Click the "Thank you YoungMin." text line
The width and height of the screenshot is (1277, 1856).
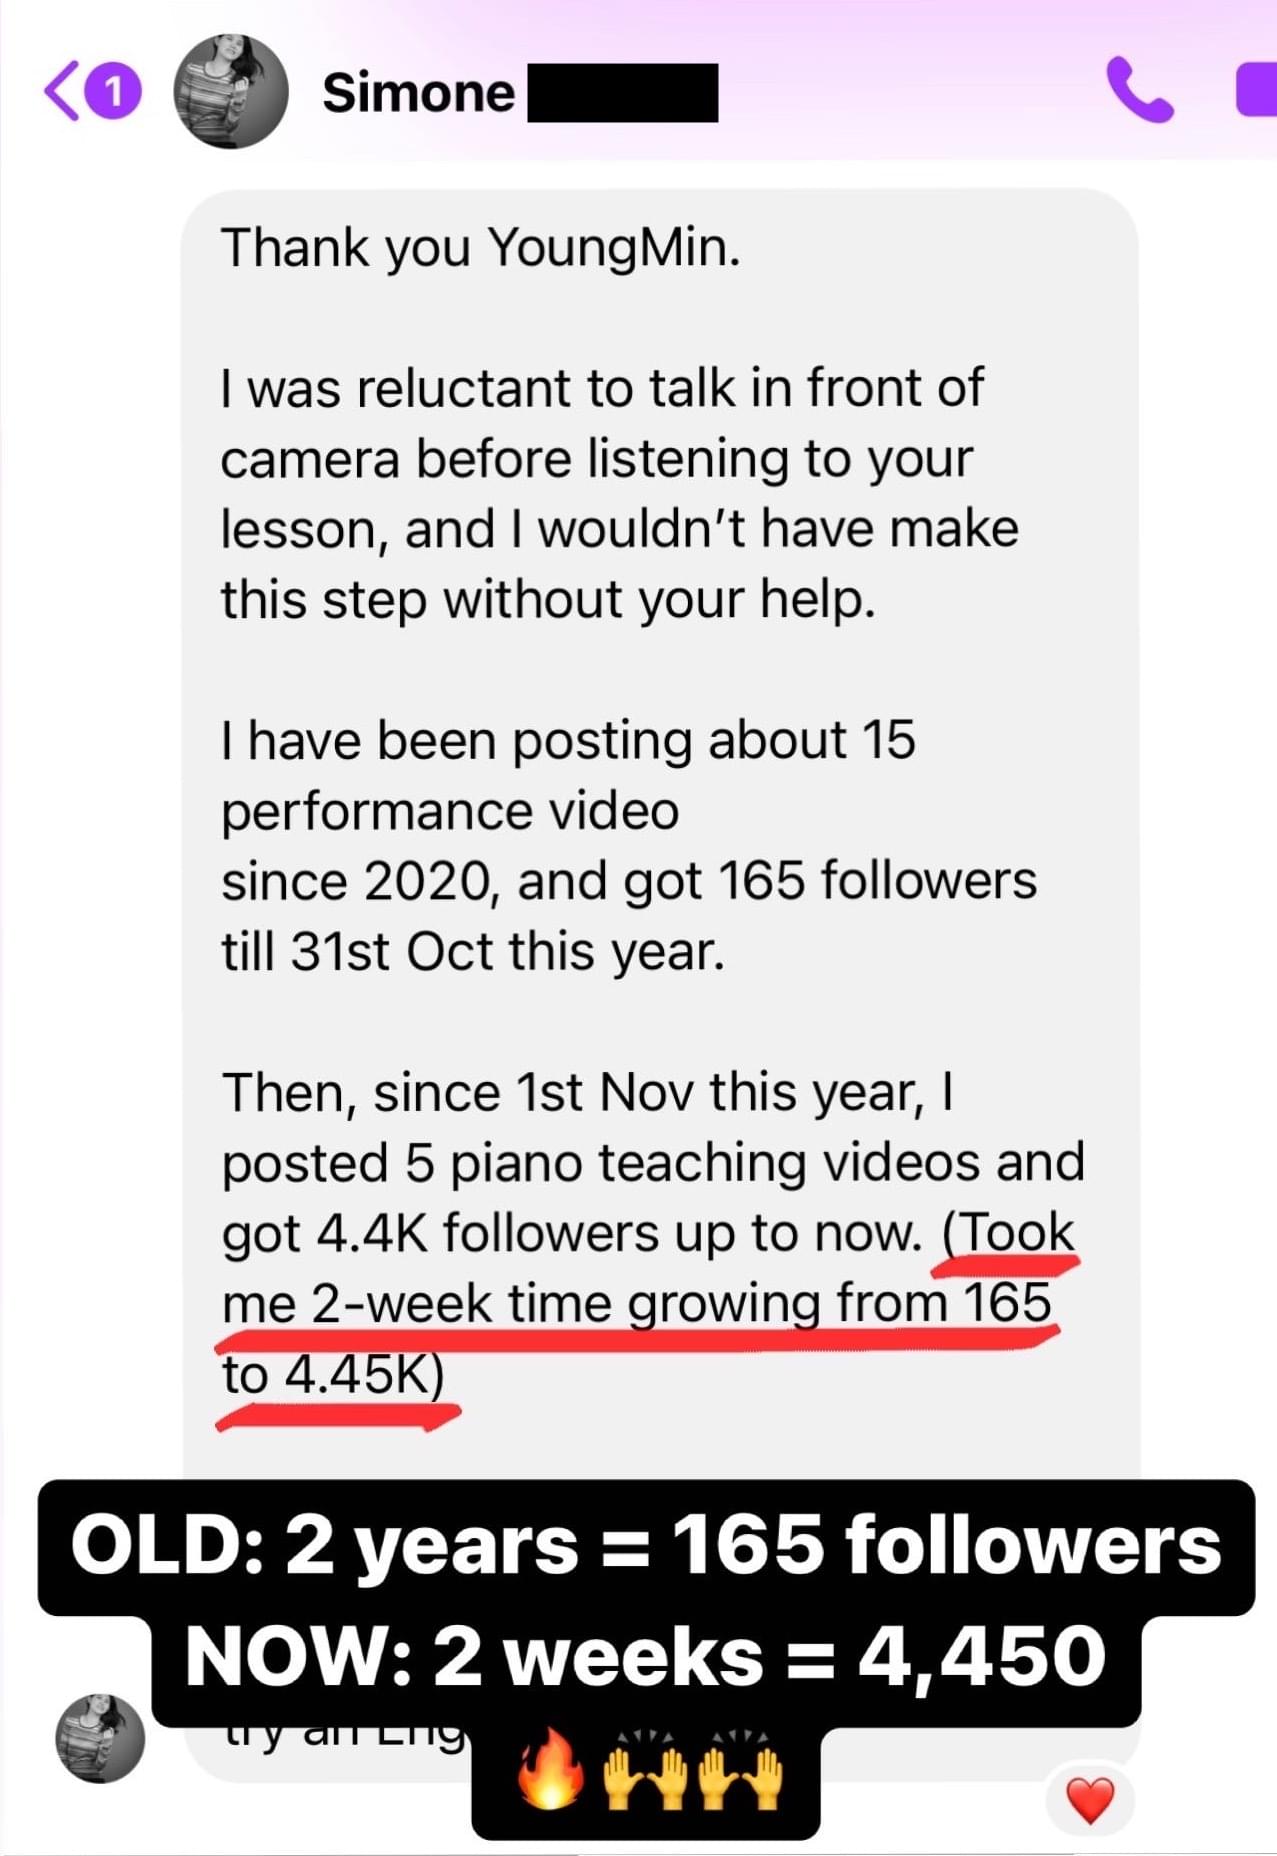point(481,248)
